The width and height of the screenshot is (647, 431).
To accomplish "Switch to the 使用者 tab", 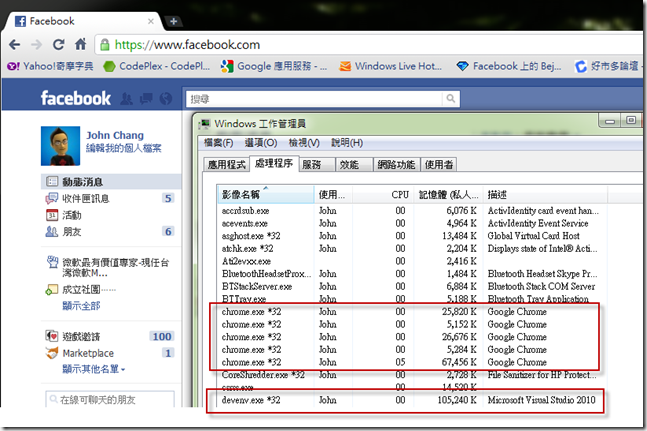I will click(439, 165).
